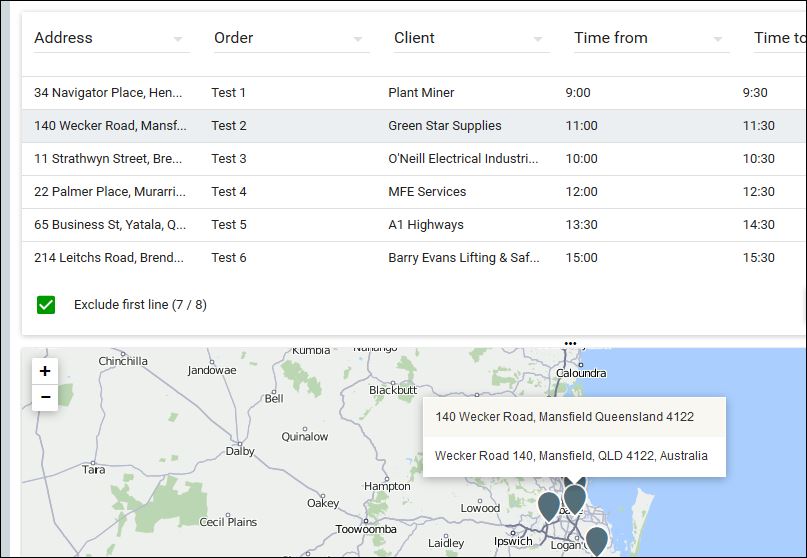Image resolution: width=807 pixels, height=558 pixels.
Task: Click the 11:00 time for Green Star Supplies
Action: point(581,126)
